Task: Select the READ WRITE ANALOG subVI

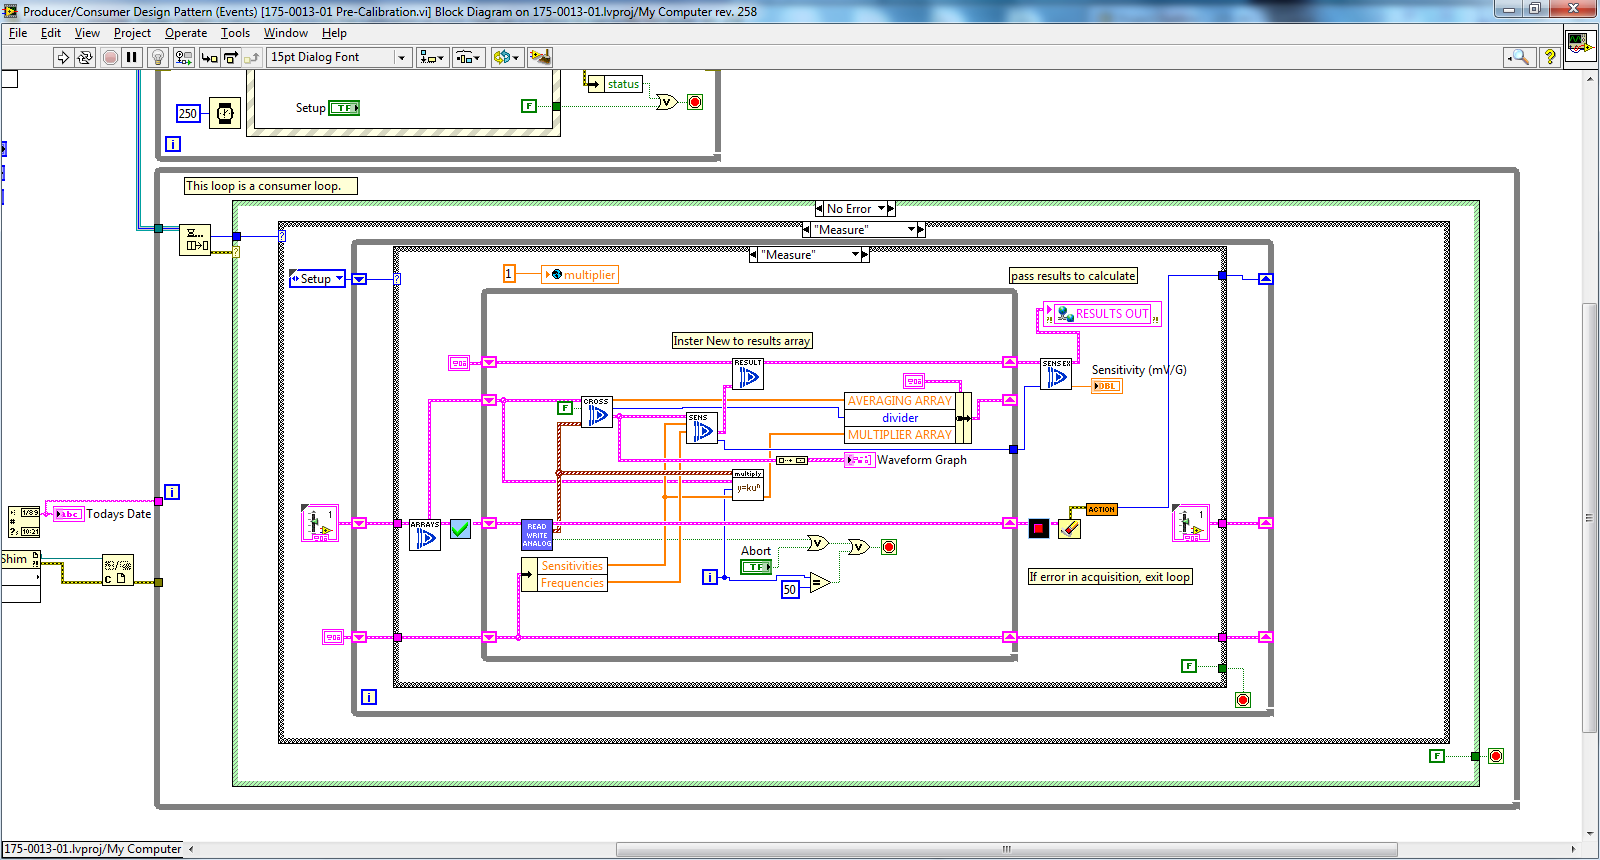Action: [x=537, y=535]
